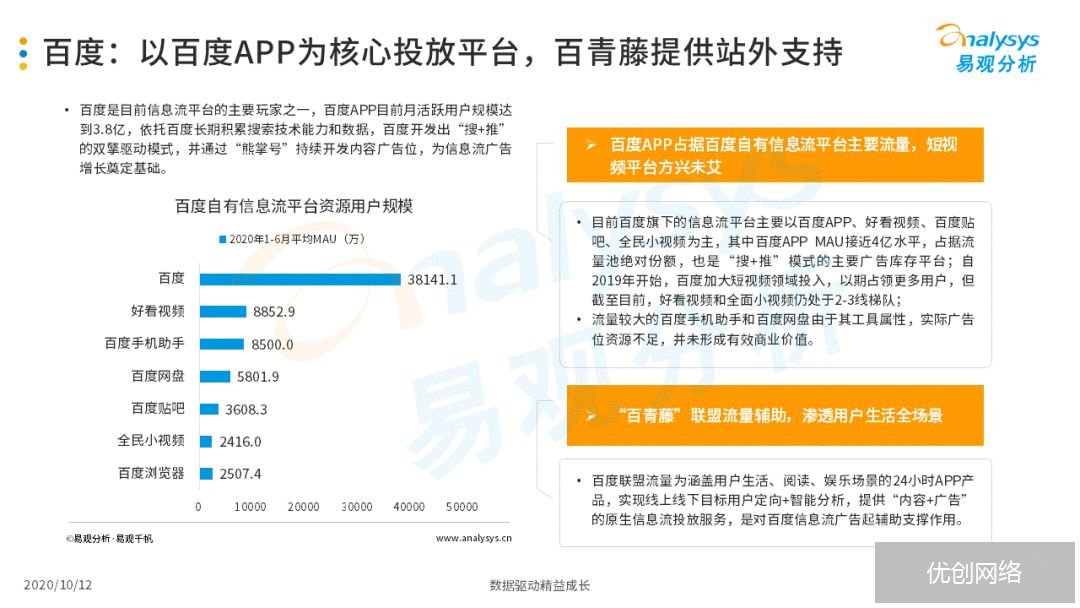This screenshot has height=608, width=1080.
Task: Open the www.analysys.cn link
Action: (x=474, y=538)
